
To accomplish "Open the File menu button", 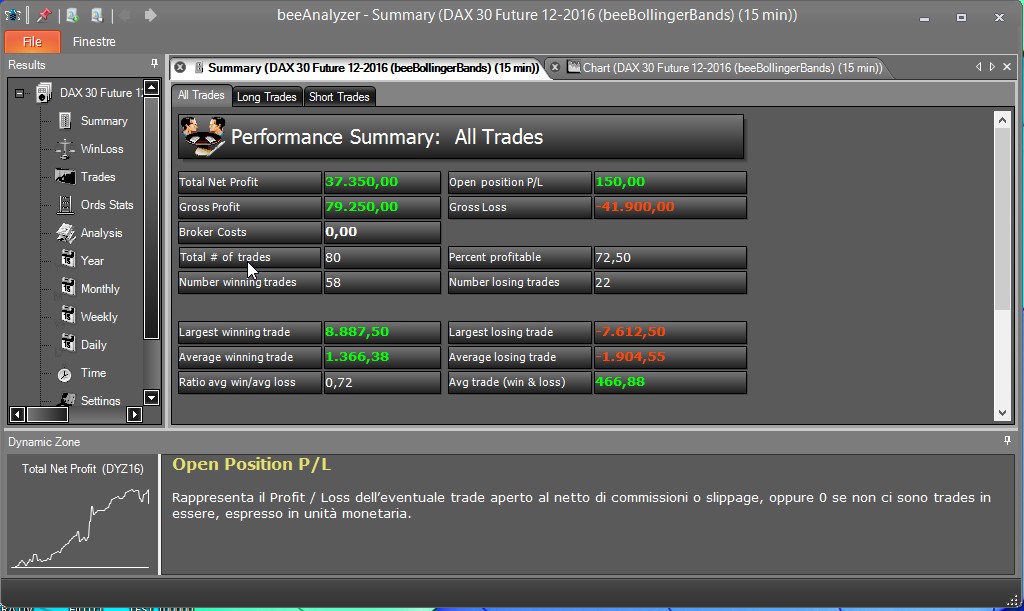I will 32,42.
